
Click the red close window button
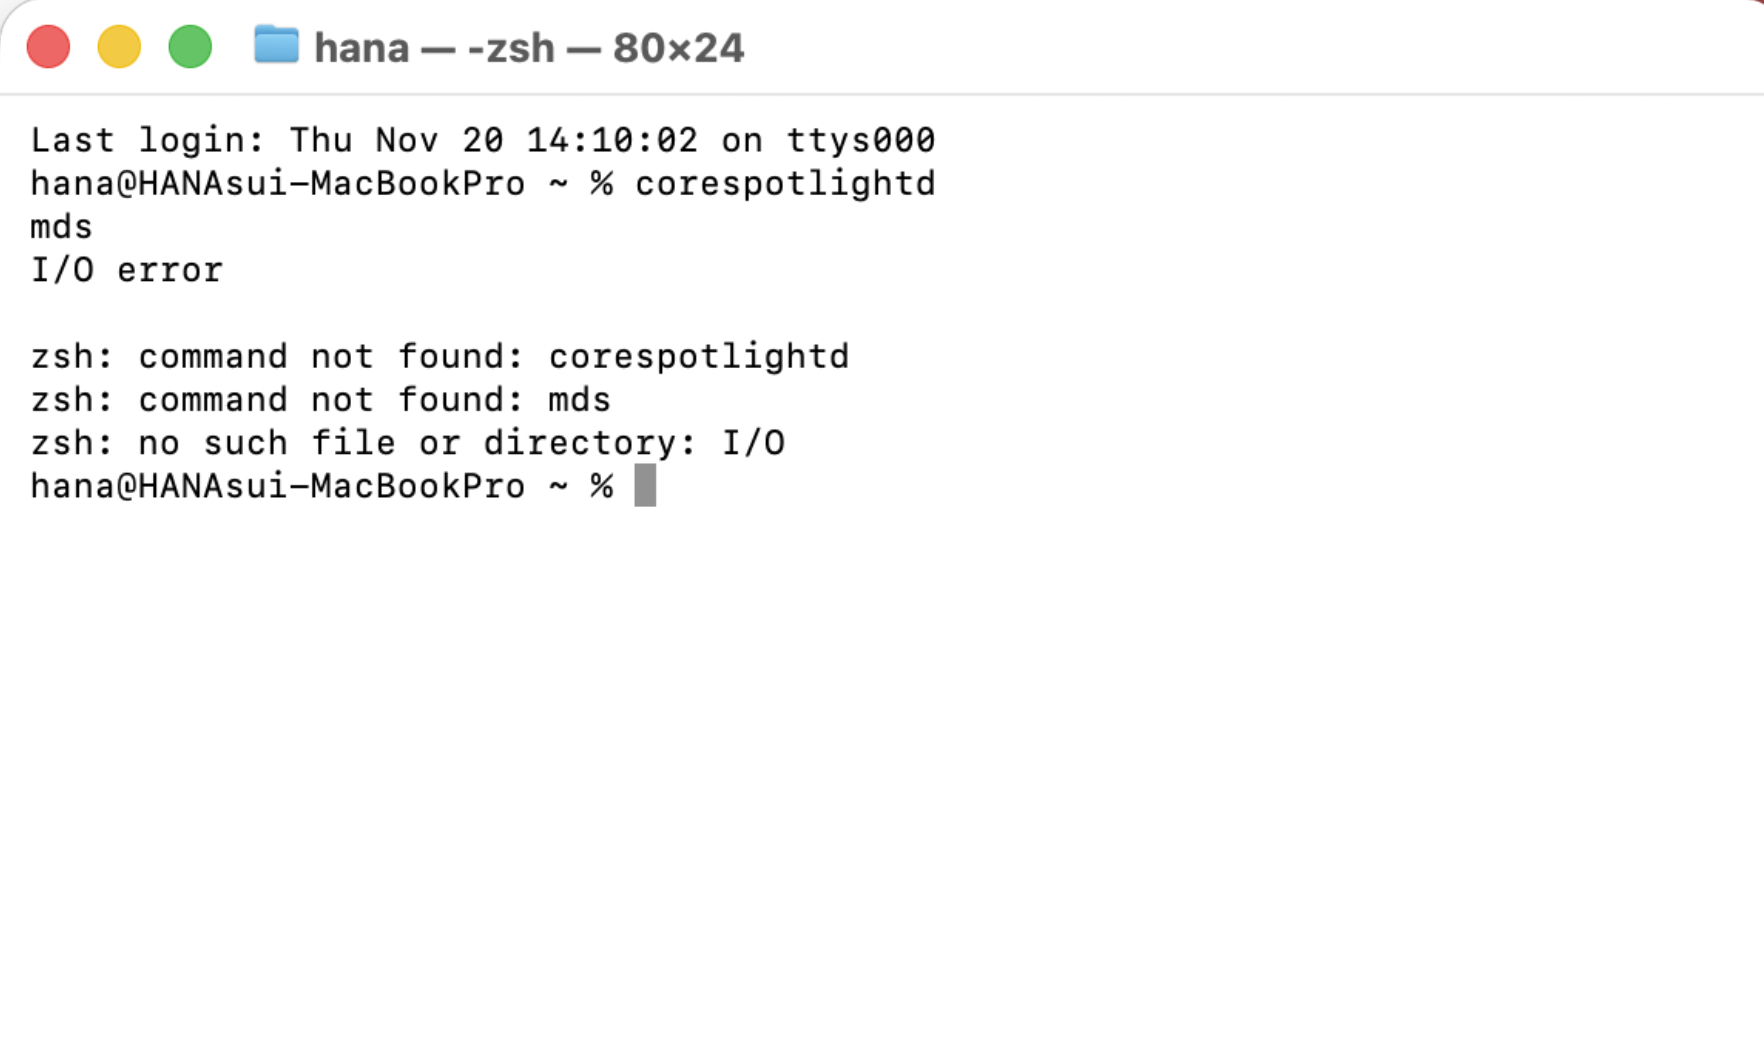coord(48,47)
